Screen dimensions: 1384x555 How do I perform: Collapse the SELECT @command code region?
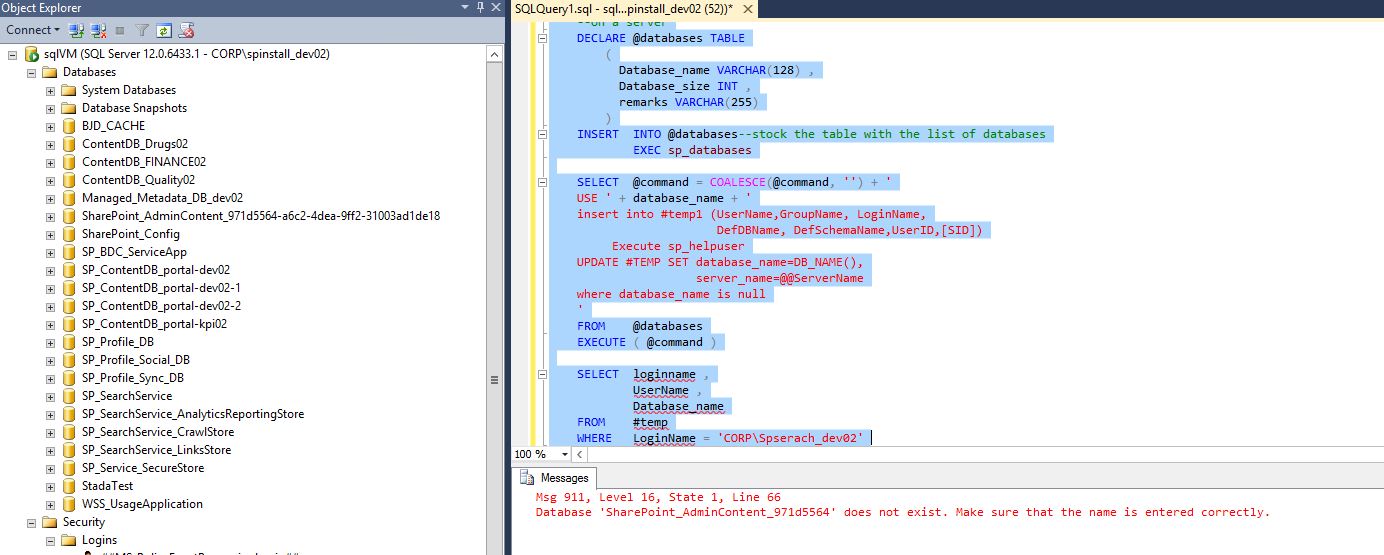point(543,182)
